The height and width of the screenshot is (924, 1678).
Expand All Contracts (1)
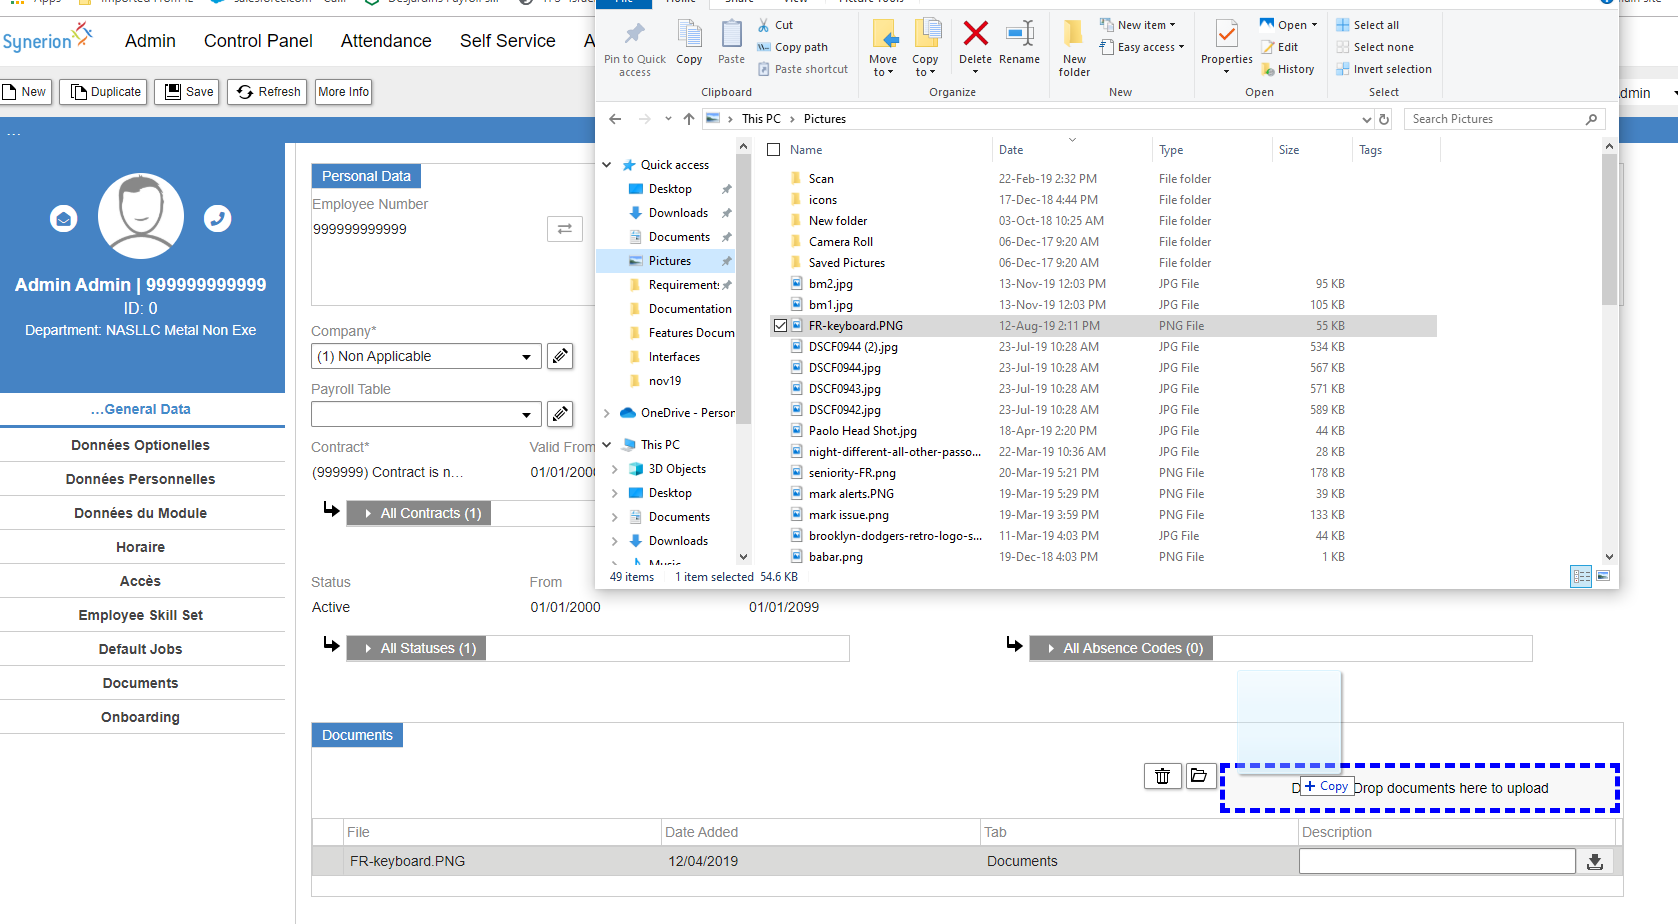(419, 513)
